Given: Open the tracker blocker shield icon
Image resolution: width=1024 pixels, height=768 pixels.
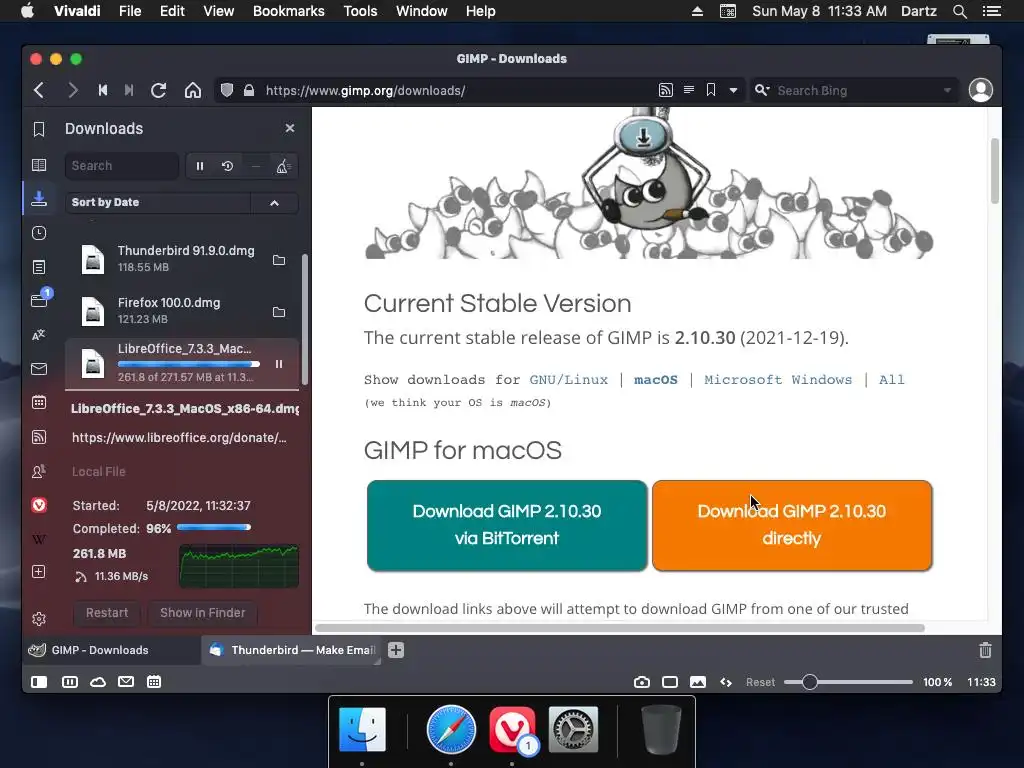Looking at the screenshot, I should coord(227,90).
